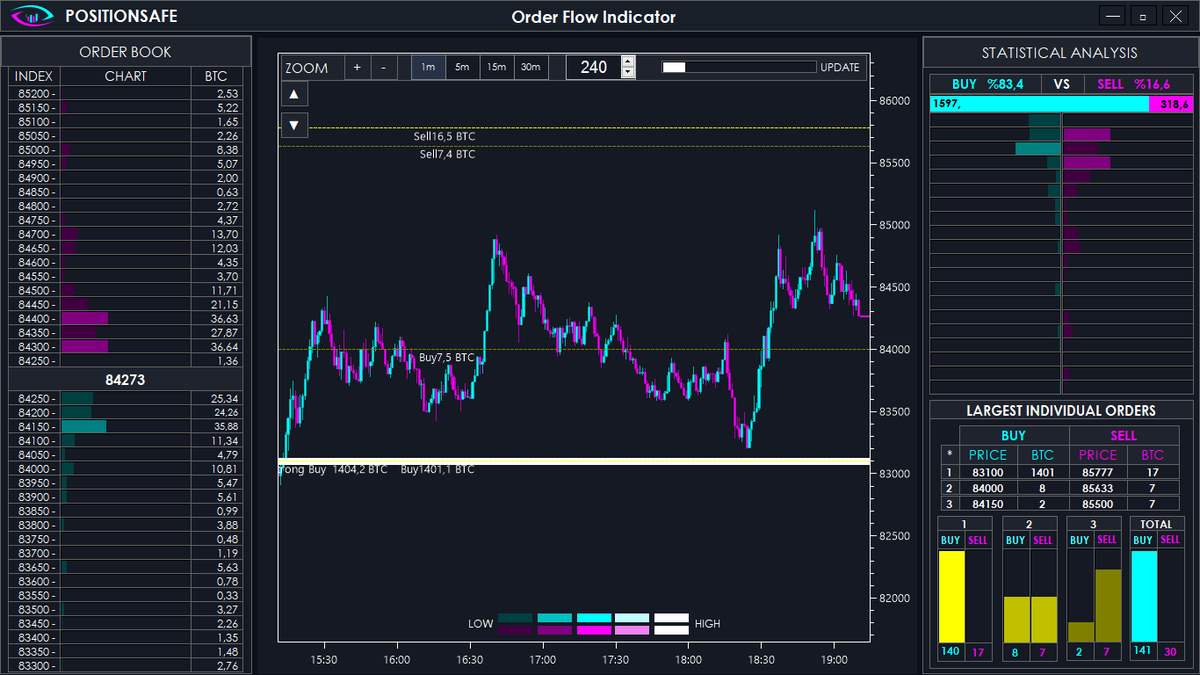Viewport: 1200px width, 675px height.
Task: Click the 30 total sell value
Action: [1171, 652]
